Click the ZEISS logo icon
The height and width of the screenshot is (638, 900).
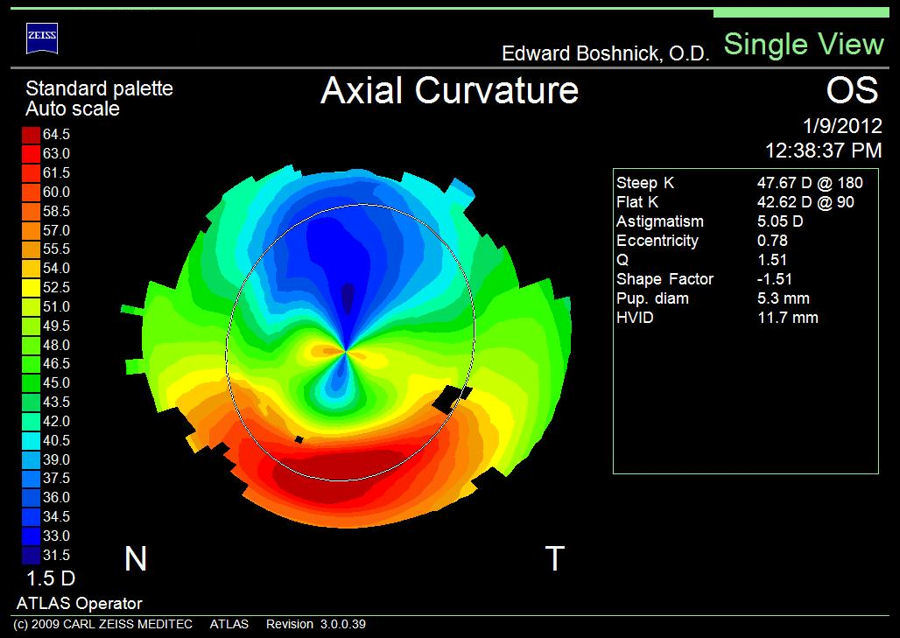coord(42,38)
